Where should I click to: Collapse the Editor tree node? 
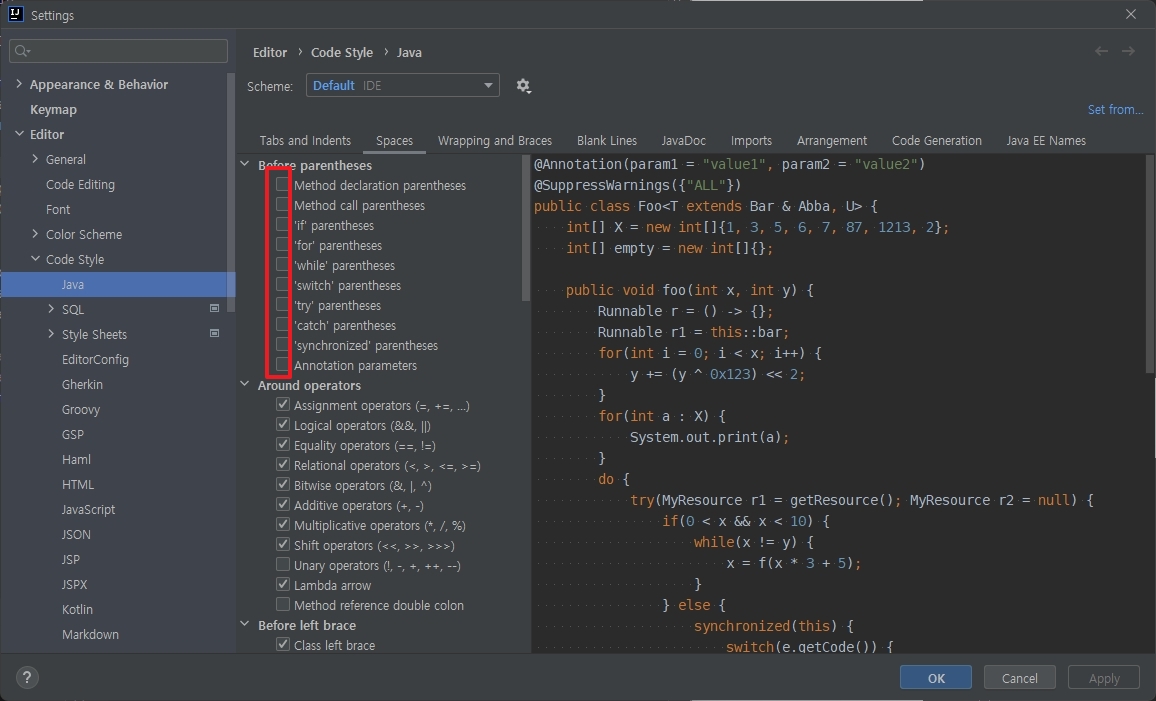point(19,133)
